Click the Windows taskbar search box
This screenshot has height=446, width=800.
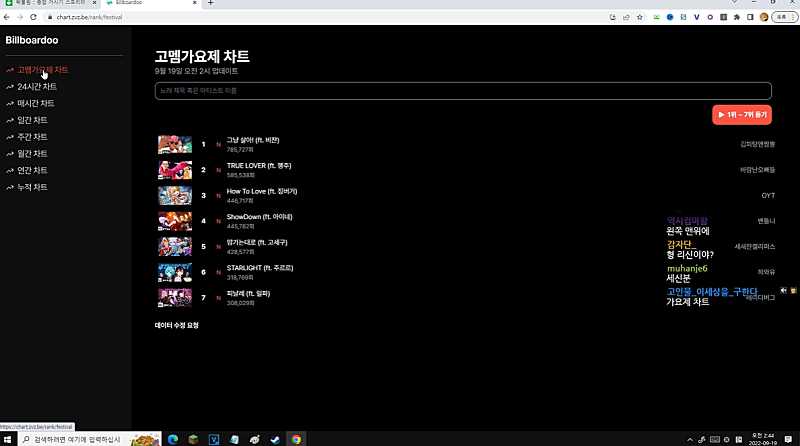pyautogui.click(x=90, y=439)
